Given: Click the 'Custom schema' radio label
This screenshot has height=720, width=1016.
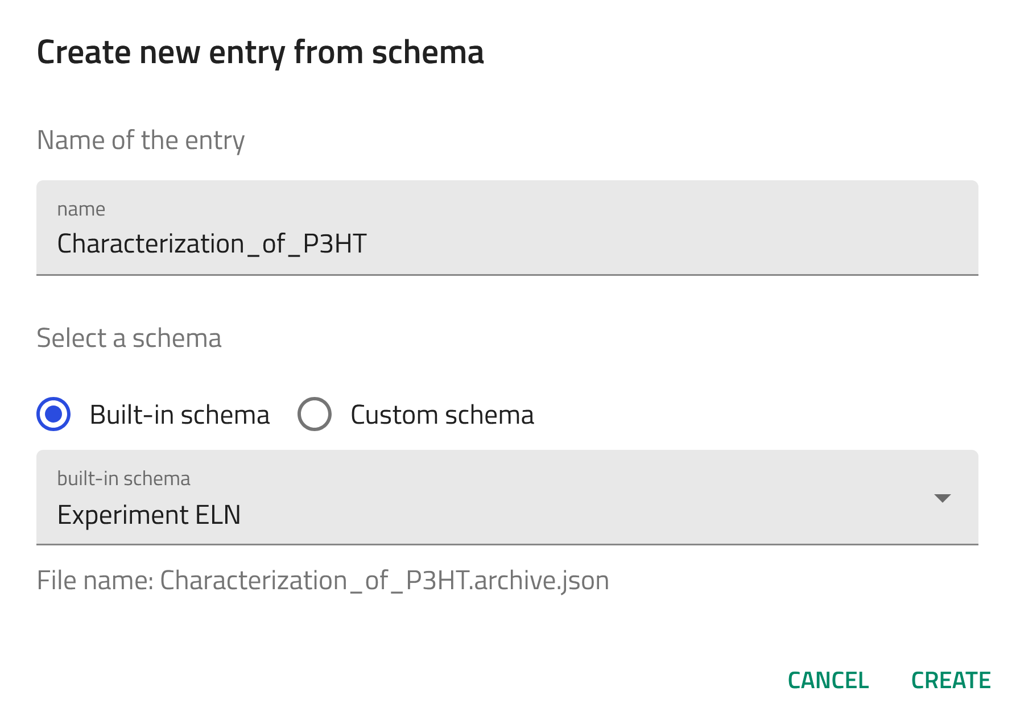Looking at the screenshot, I should point(441,415).
